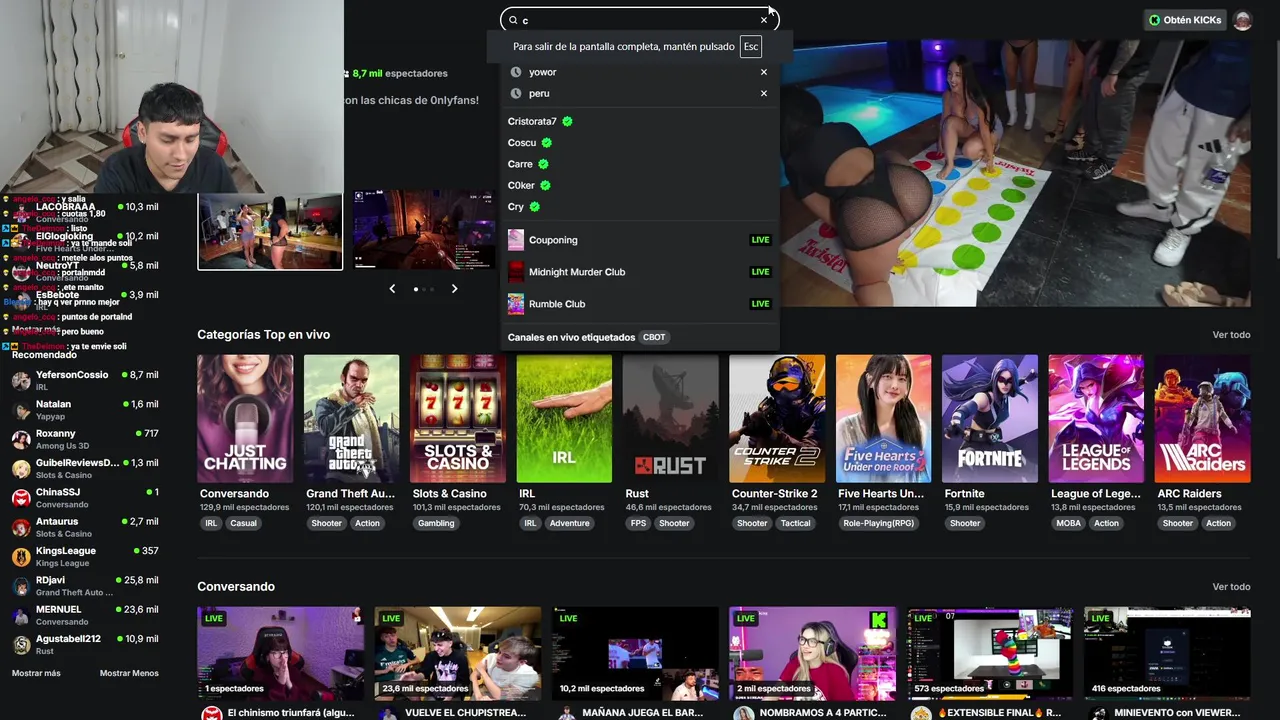Viewport: 1280px width, 720px height.
Task: Click the Obtén KICKs button
Action: click(1186, 20)
